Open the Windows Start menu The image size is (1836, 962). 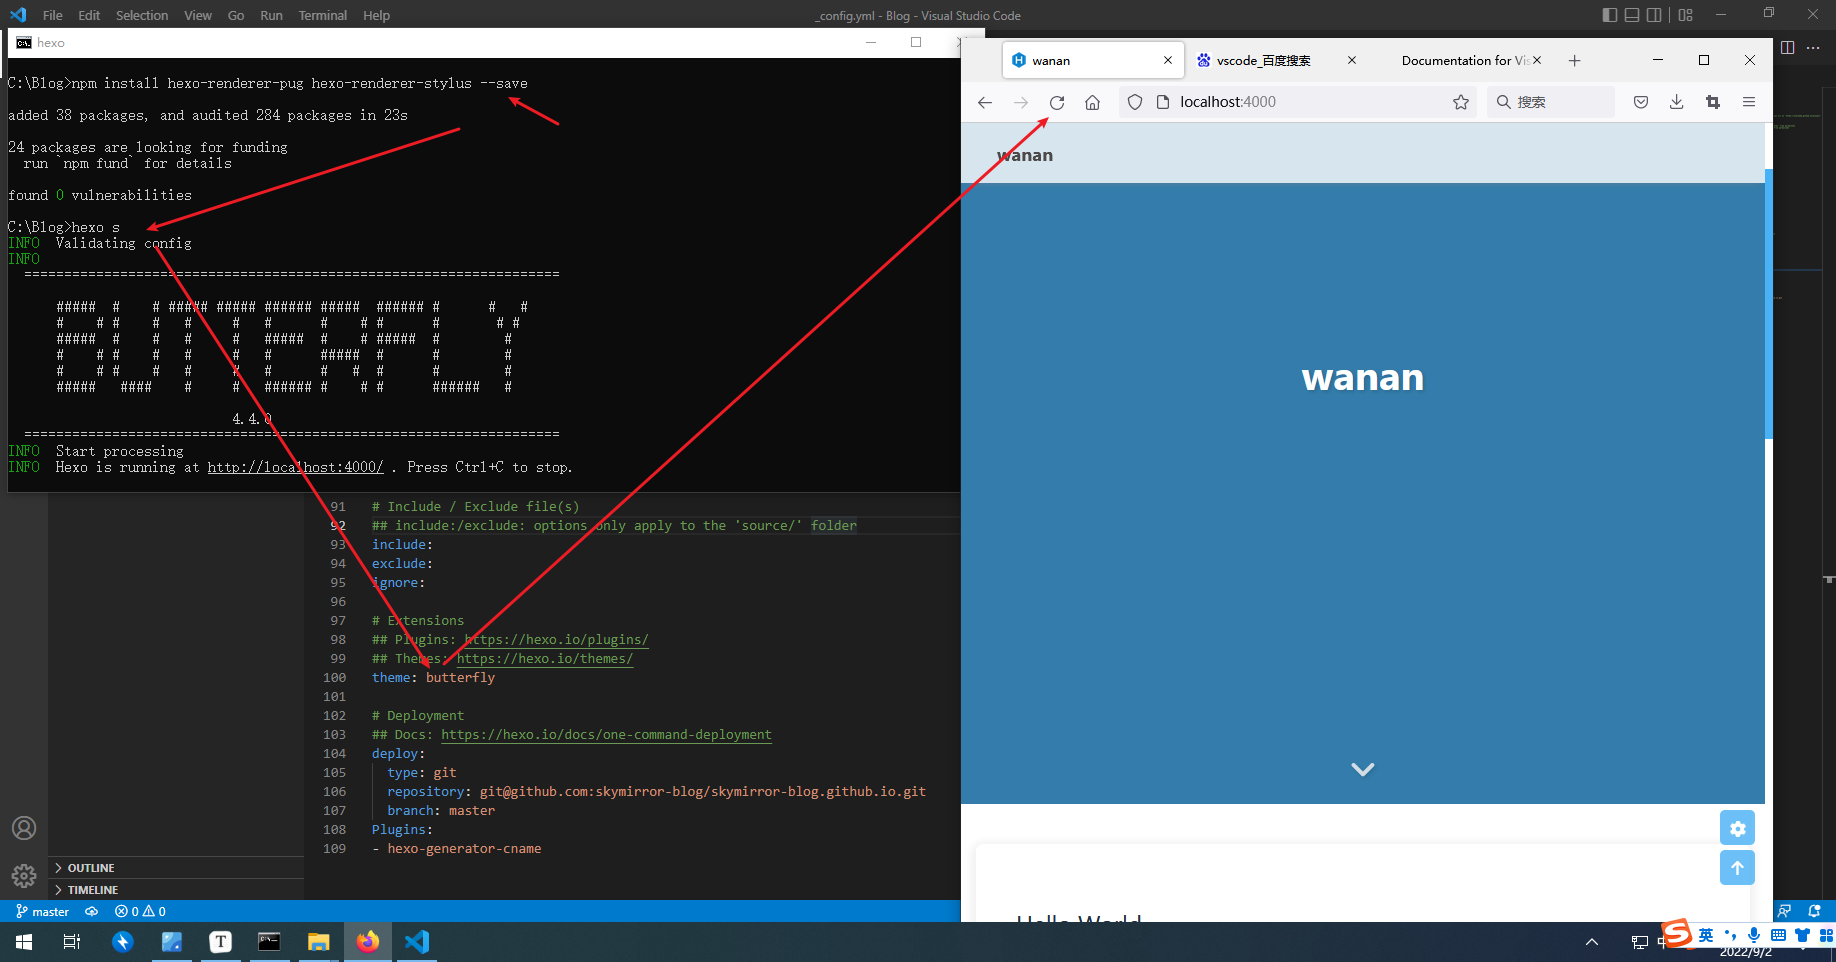point(24,941)
